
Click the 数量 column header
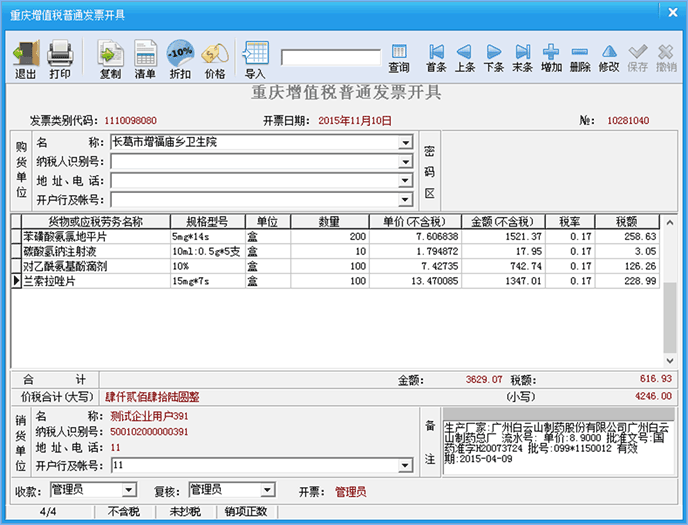pyautogui.click(x=330, y=221)
